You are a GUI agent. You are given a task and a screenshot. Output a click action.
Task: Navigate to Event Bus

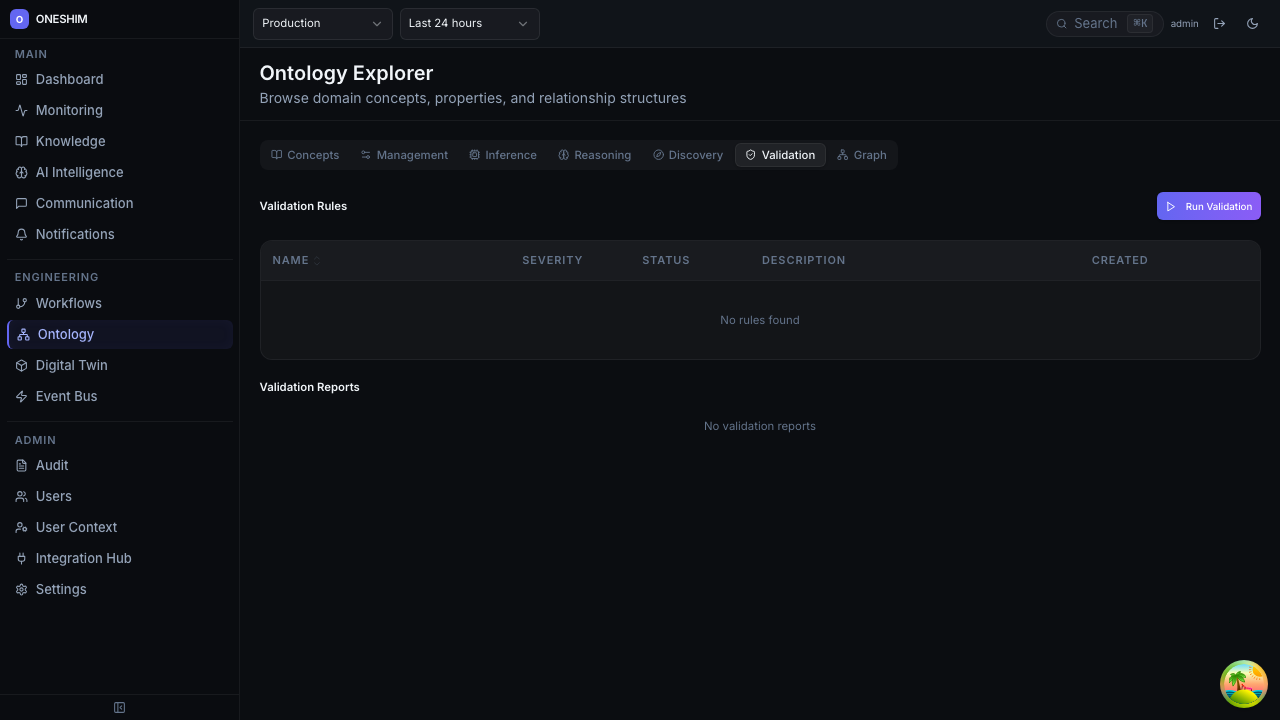click(x=66, y=396)
